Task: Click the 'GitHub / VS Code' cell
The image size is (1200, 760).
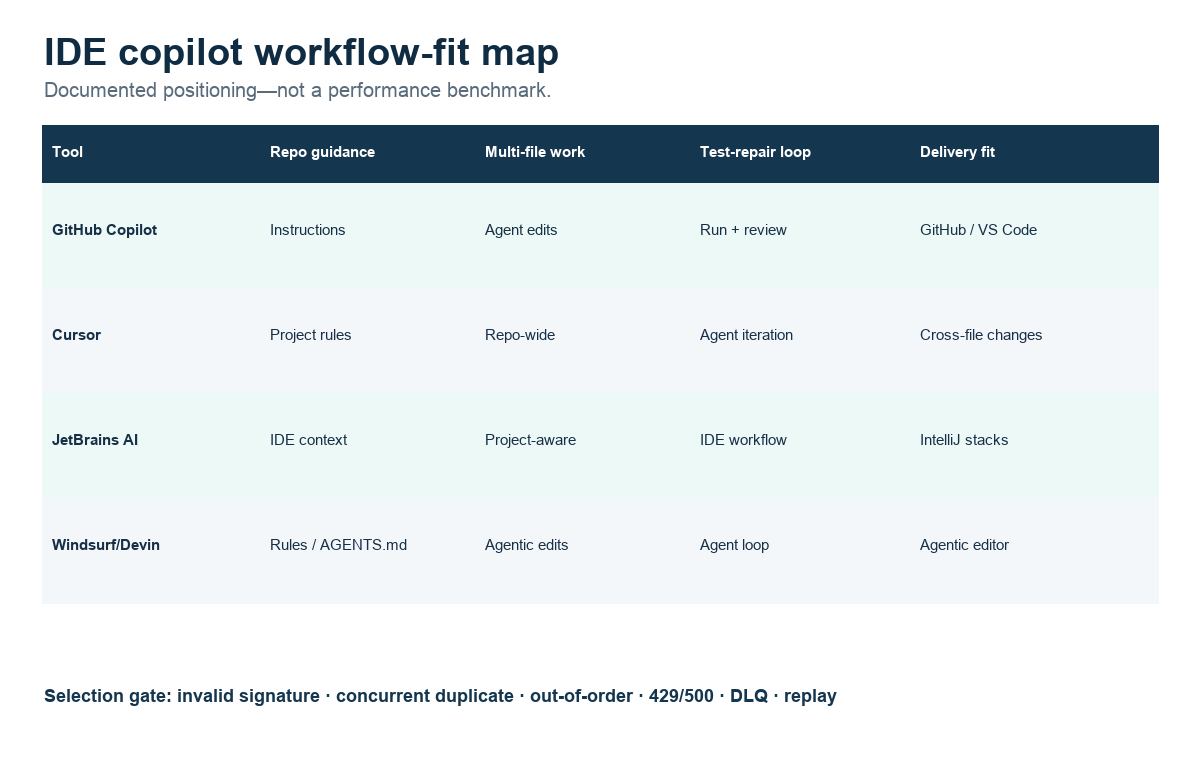Action: point(978,230)
